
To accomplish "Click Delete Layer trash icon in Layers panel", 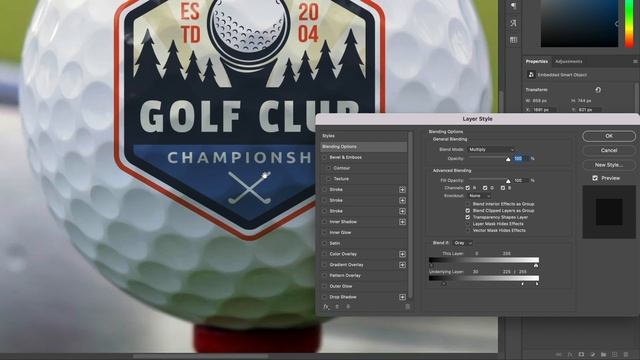I will click(x=626, y=355).
